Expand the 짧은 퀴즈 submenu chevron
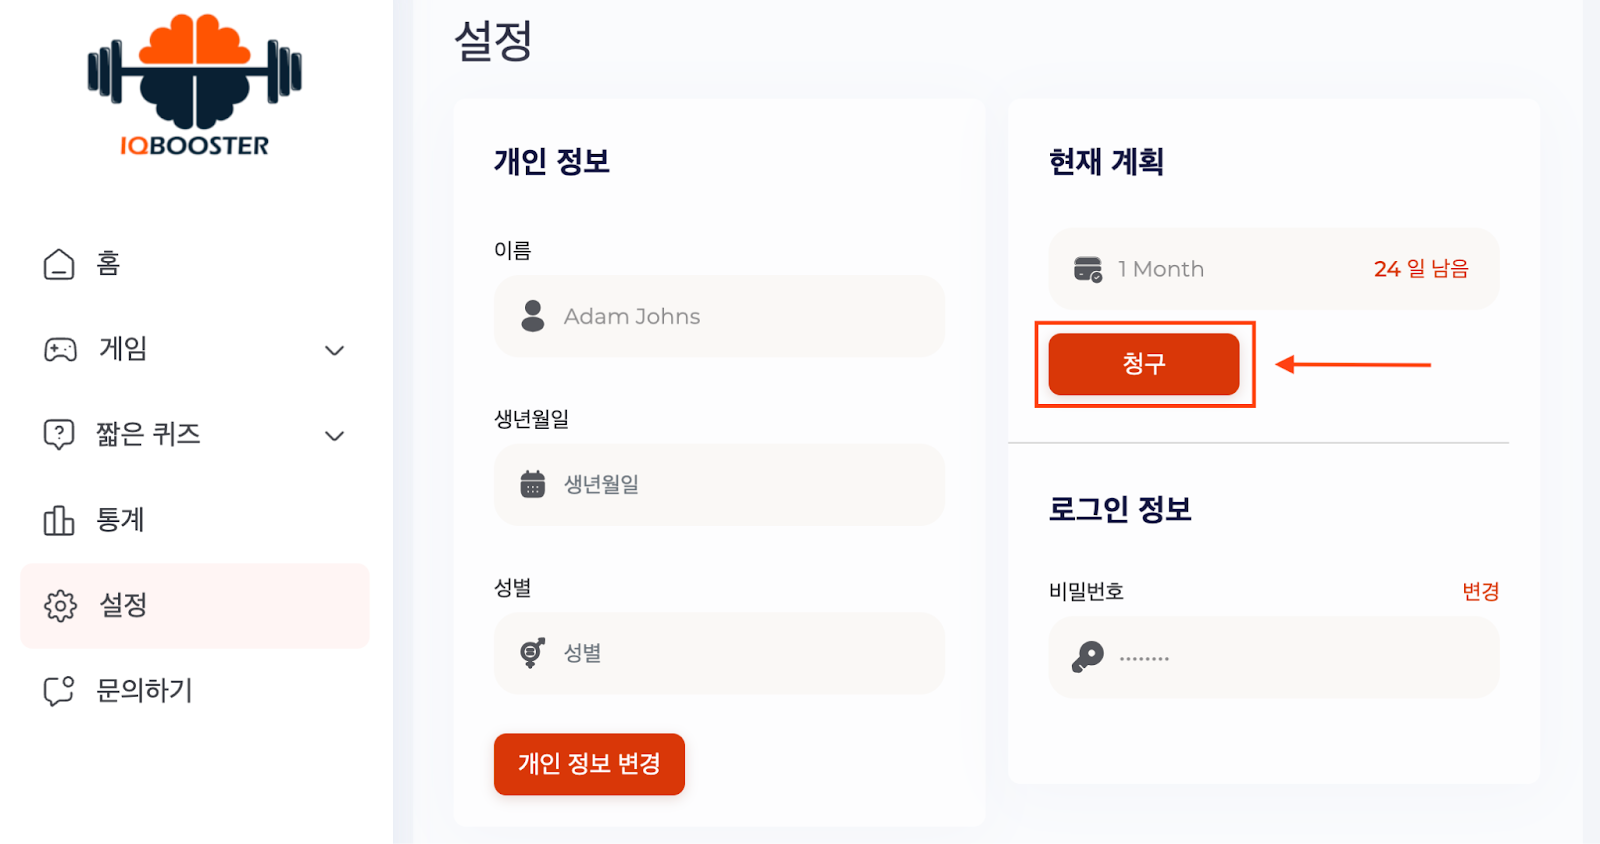Viewport: 1600px width, 844px height. [x=335, y=436]
